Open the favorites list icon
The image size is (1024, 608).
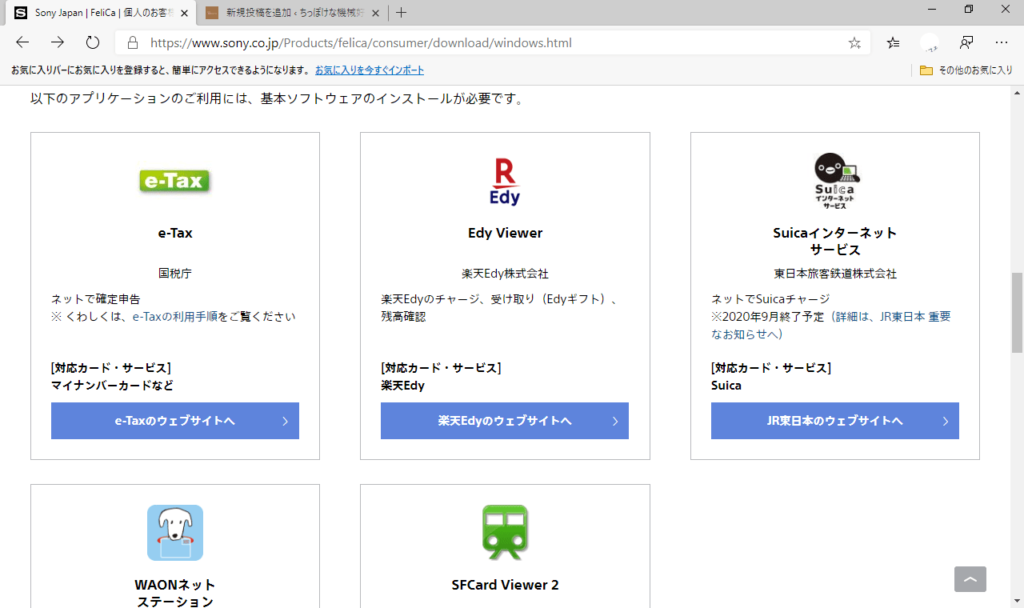coord(893,43)
